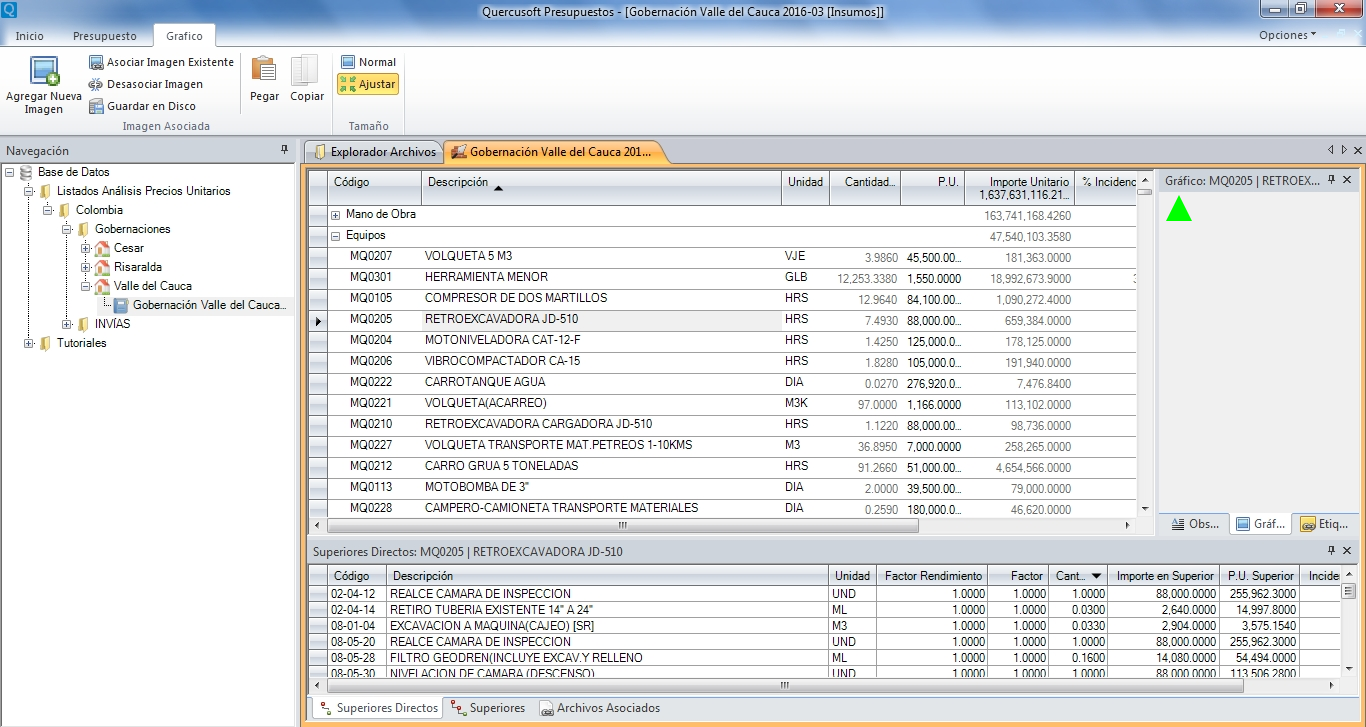Screen dimensions: 1366x727
Task: Open the Presupuesto ribbon tab
Action: (x=105, y=36)
